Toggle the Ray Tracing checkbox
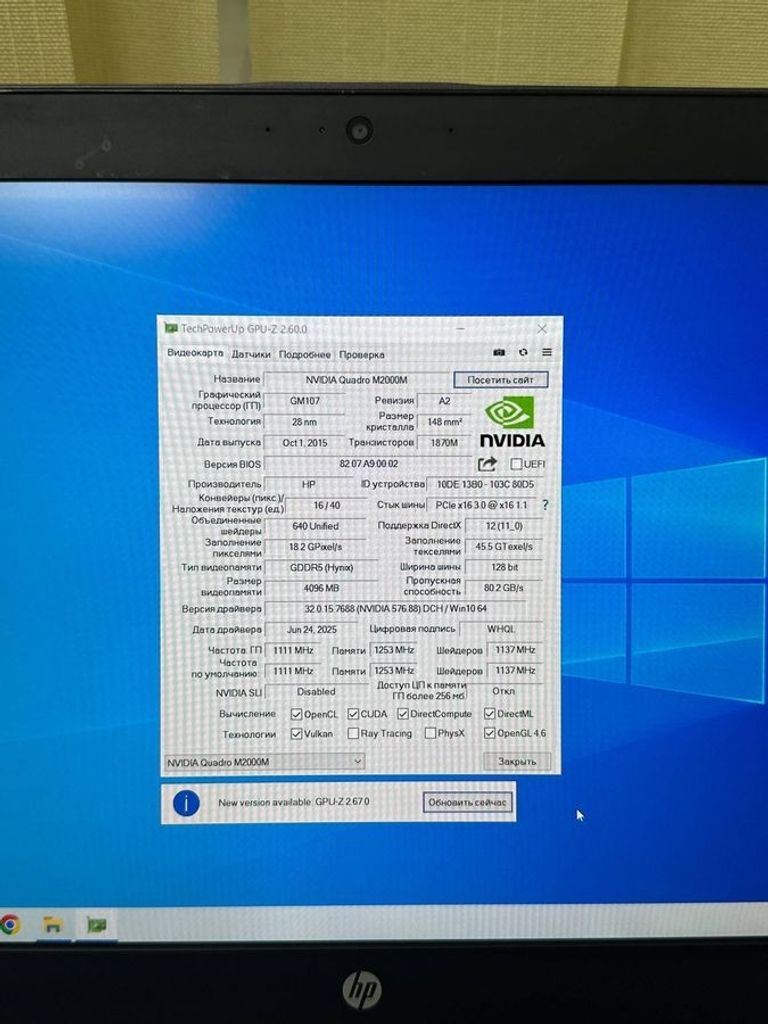The width and height of the screenshot is (768, 1024). coord(353,734)
